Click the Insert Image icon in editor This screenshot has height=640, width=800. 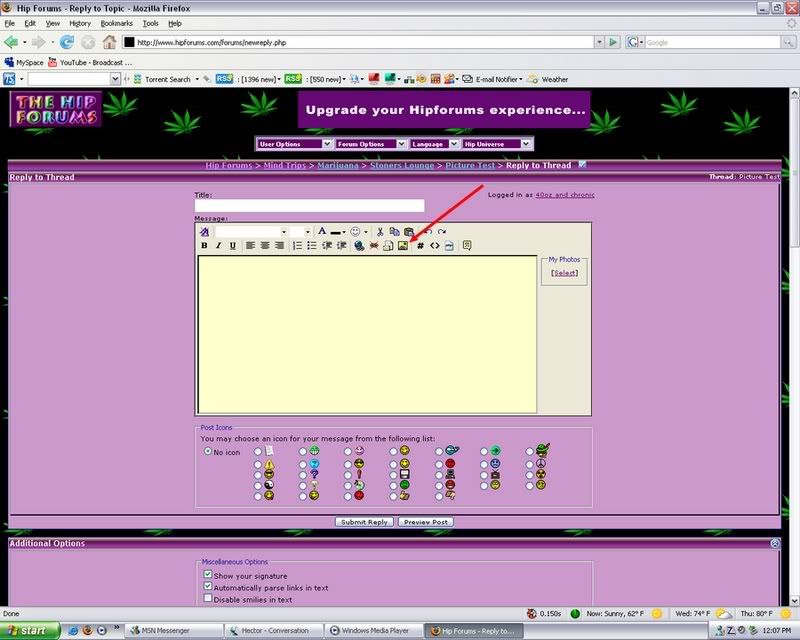coord(402,245)
